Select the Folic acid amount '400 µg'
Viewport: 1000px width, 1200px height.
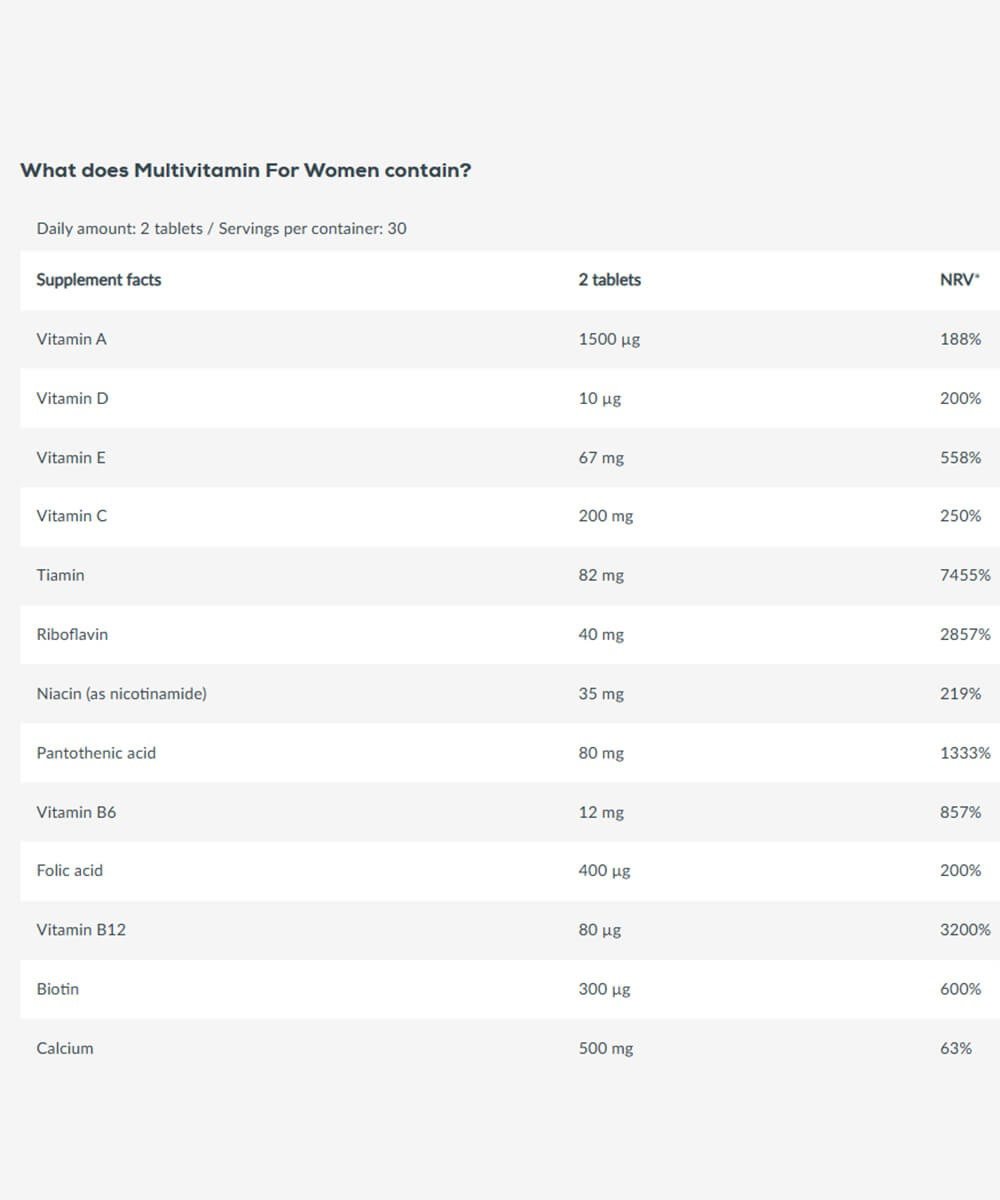click(x=604, y=870)
